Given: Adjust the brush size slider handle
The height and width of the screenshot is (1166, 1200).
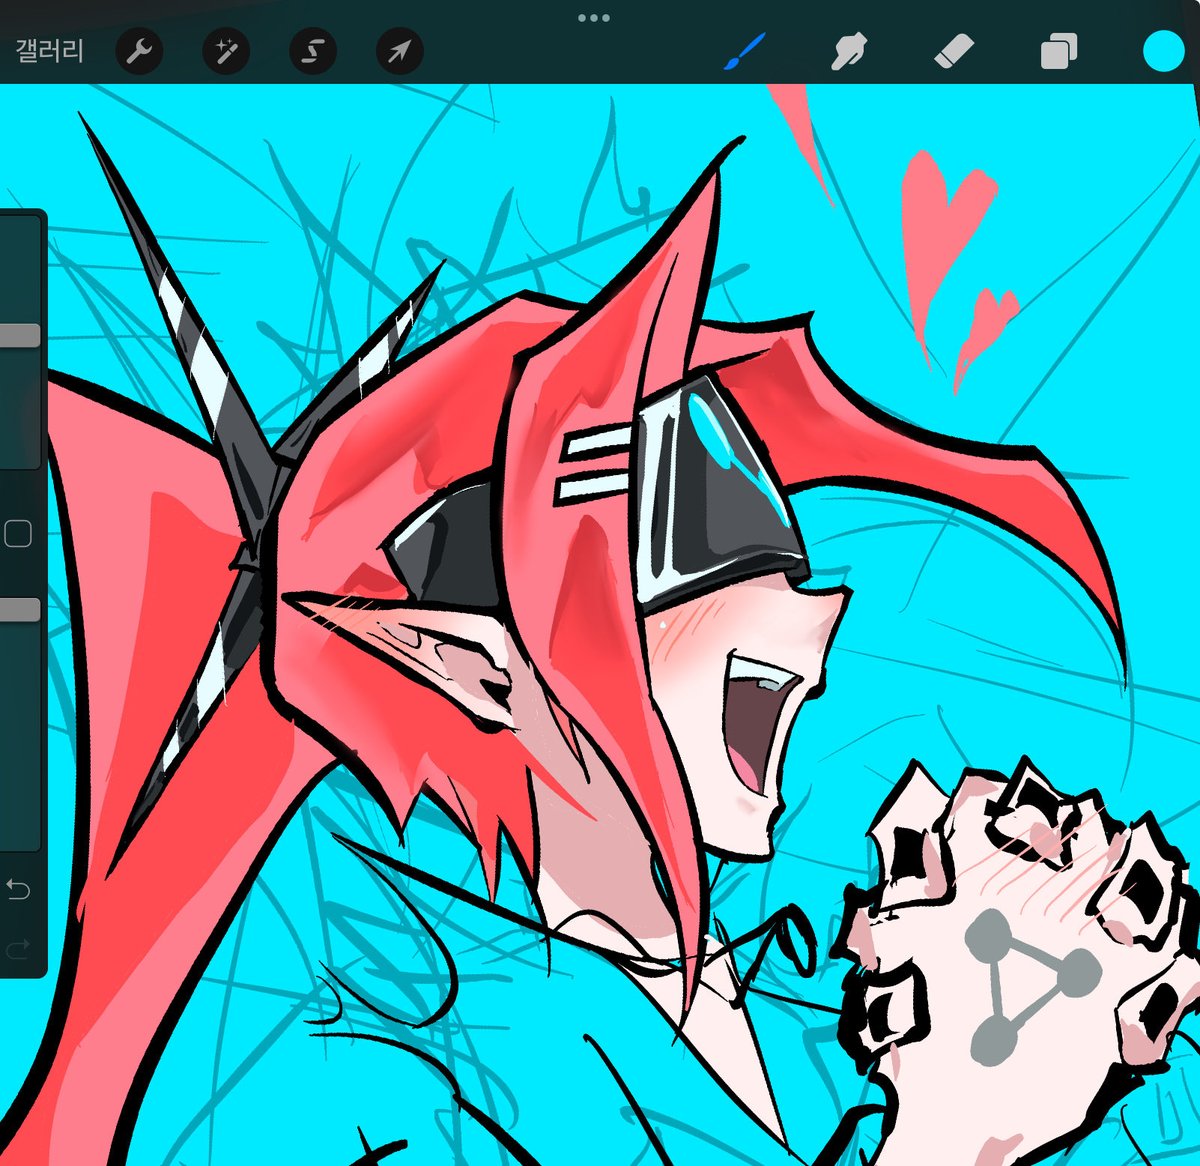Looking at the screenshot, I should click(x=19, y=335).
